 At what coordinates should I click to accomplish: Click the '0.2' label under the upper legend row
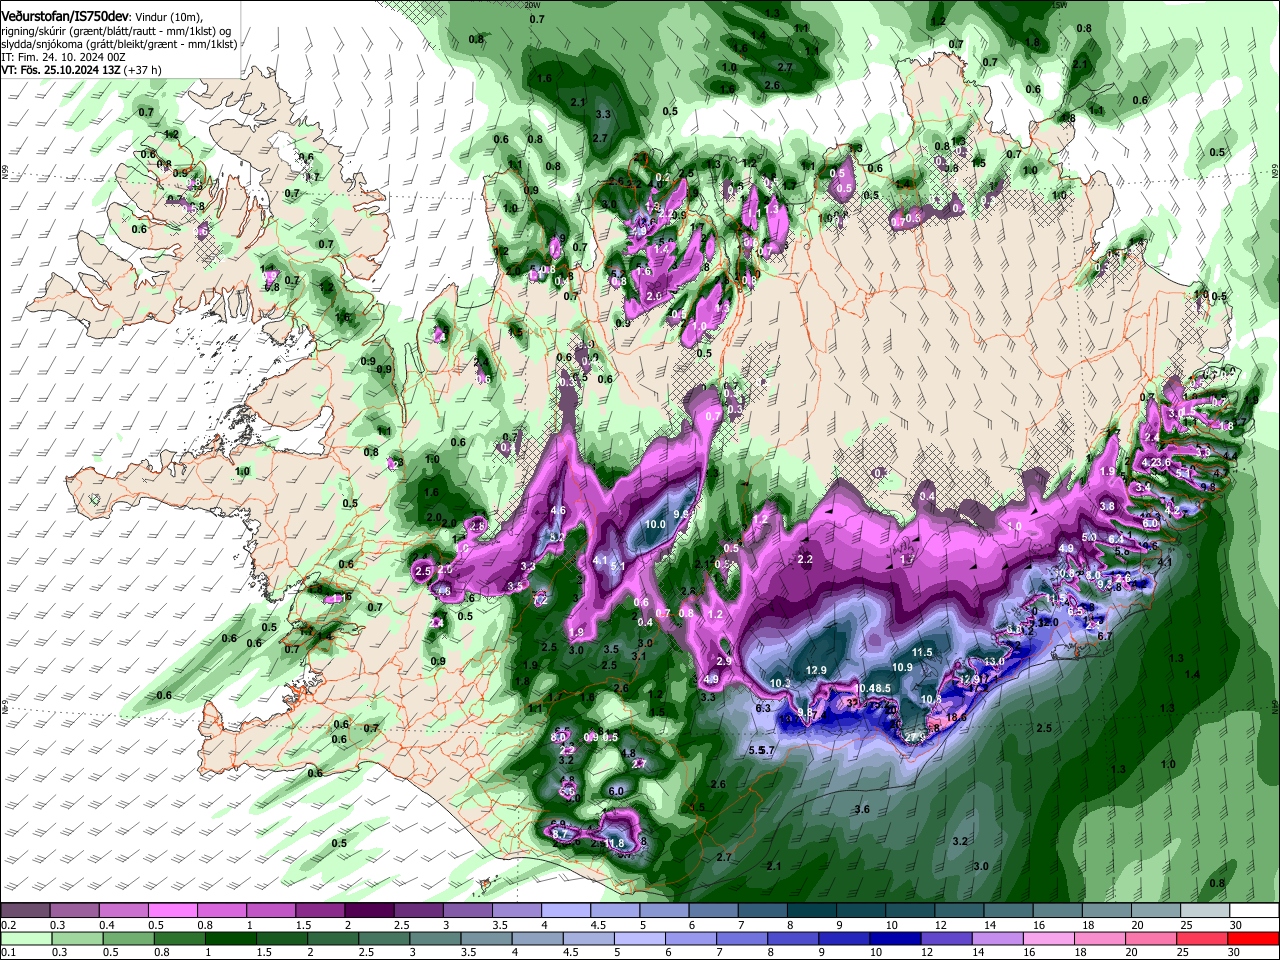point(8,925)
